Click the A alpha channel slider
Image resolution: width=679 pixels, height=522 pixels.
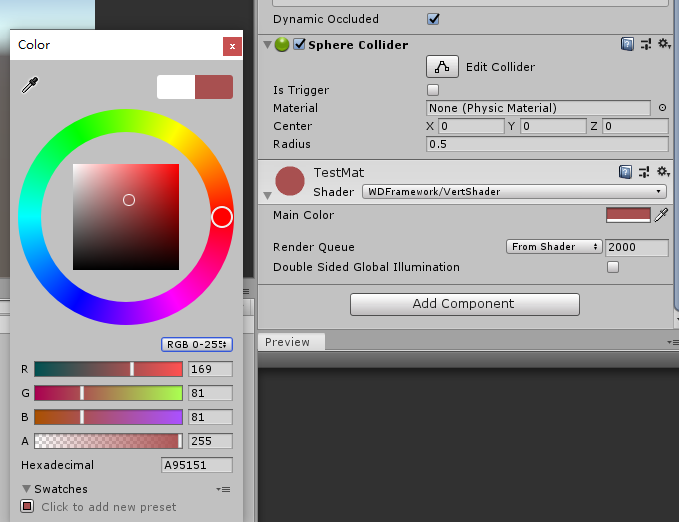tap(108, 441)
